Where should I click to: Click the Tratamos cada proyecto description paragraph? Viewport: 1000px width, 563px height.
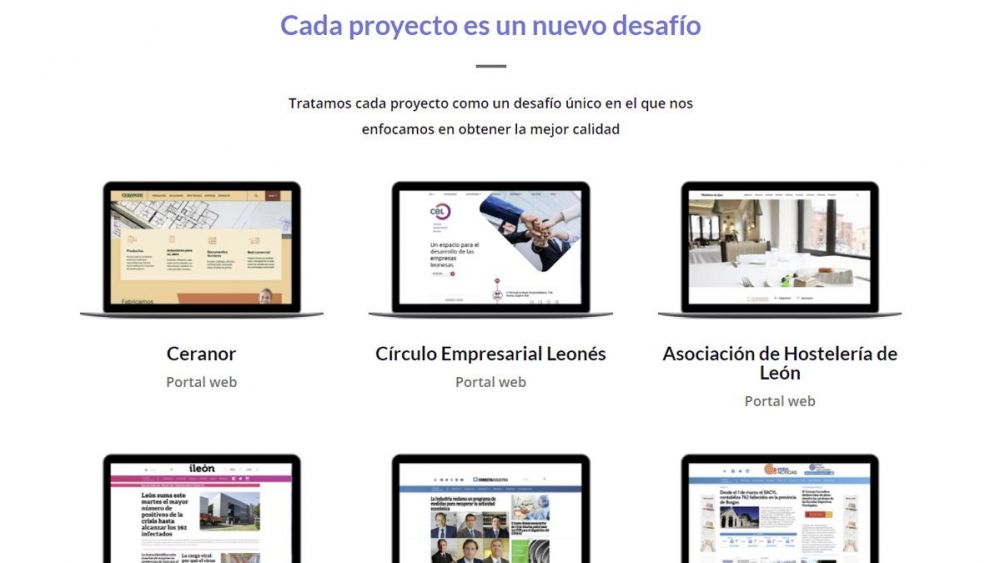(490, 116)
